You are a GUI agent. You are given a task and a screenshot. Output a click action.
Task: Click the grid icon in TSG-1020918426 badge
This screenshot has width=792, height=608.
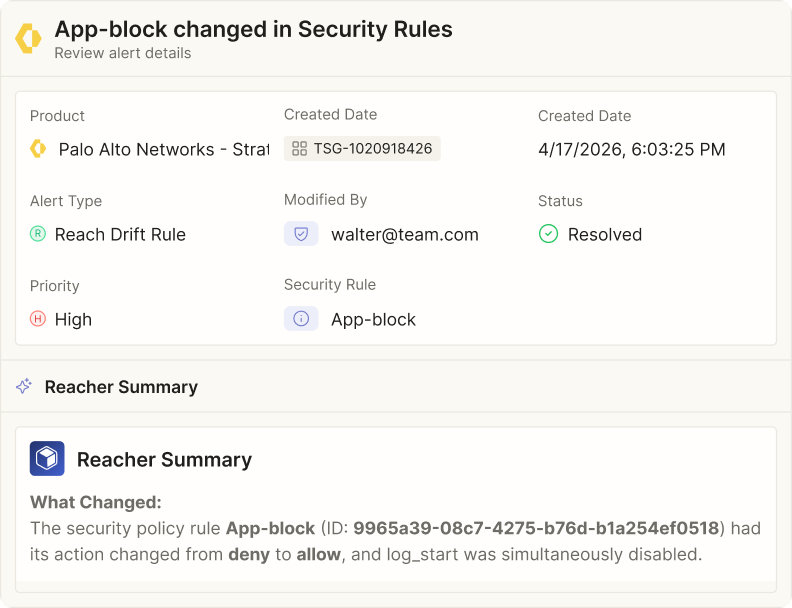pyautogui.click(x=300, y=148)
